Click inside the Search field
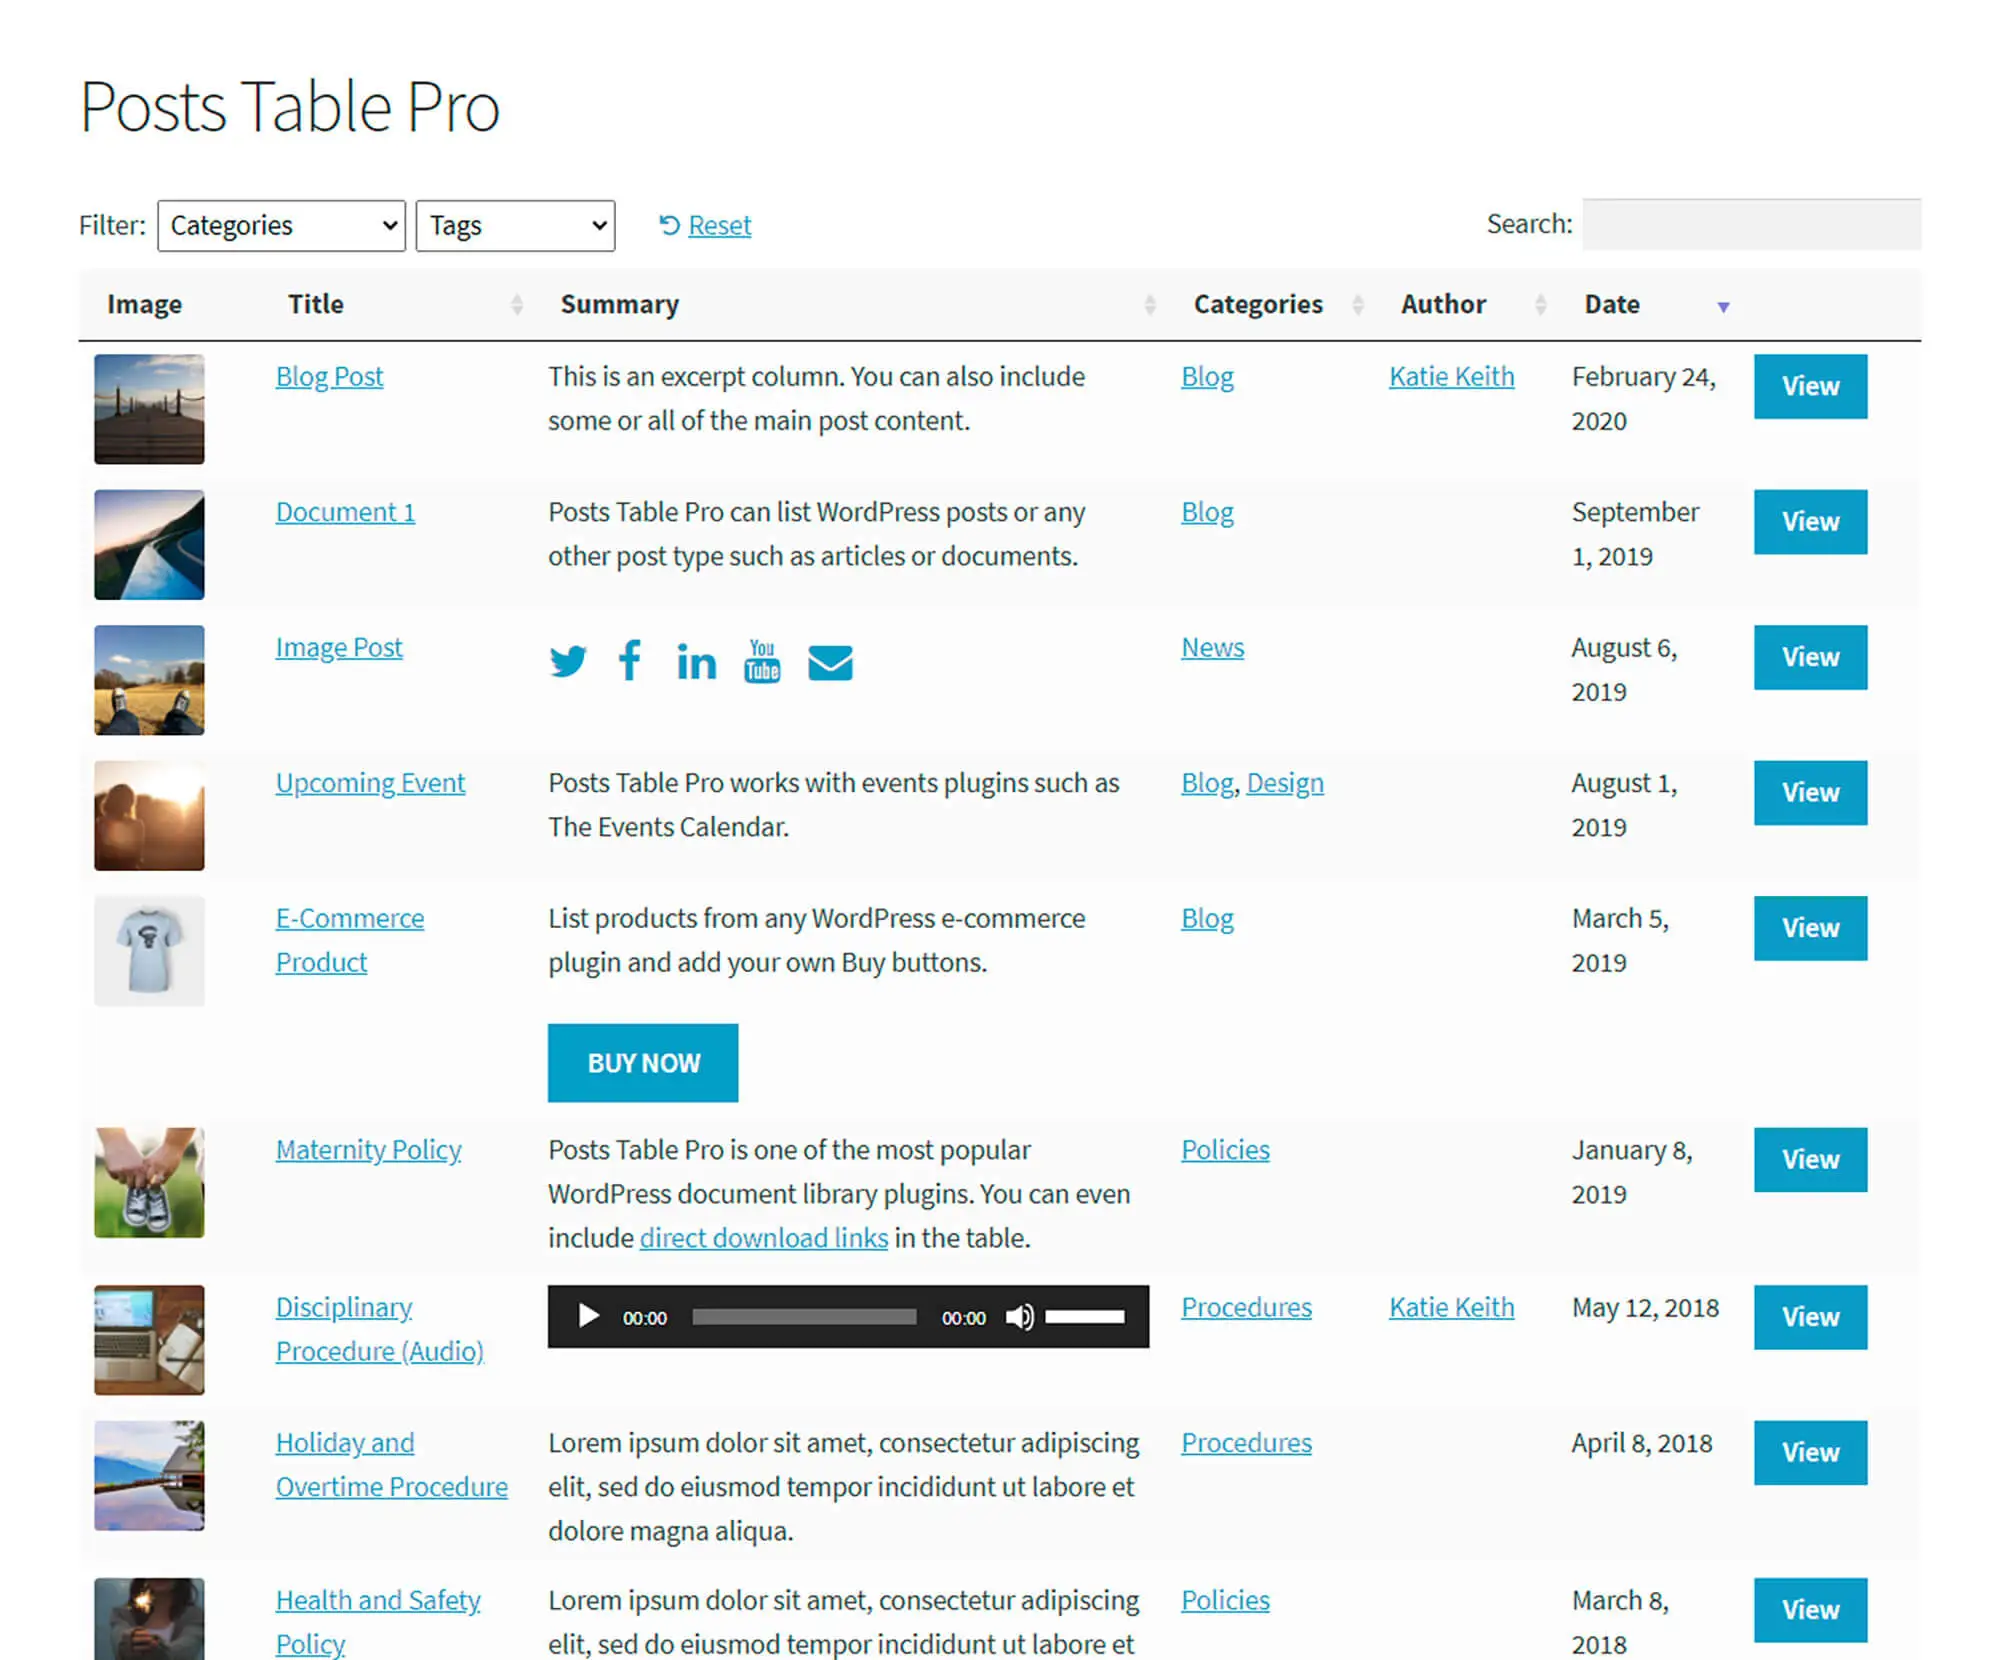This screenshot has height=1660, width=2000. tap(1750, 224)
